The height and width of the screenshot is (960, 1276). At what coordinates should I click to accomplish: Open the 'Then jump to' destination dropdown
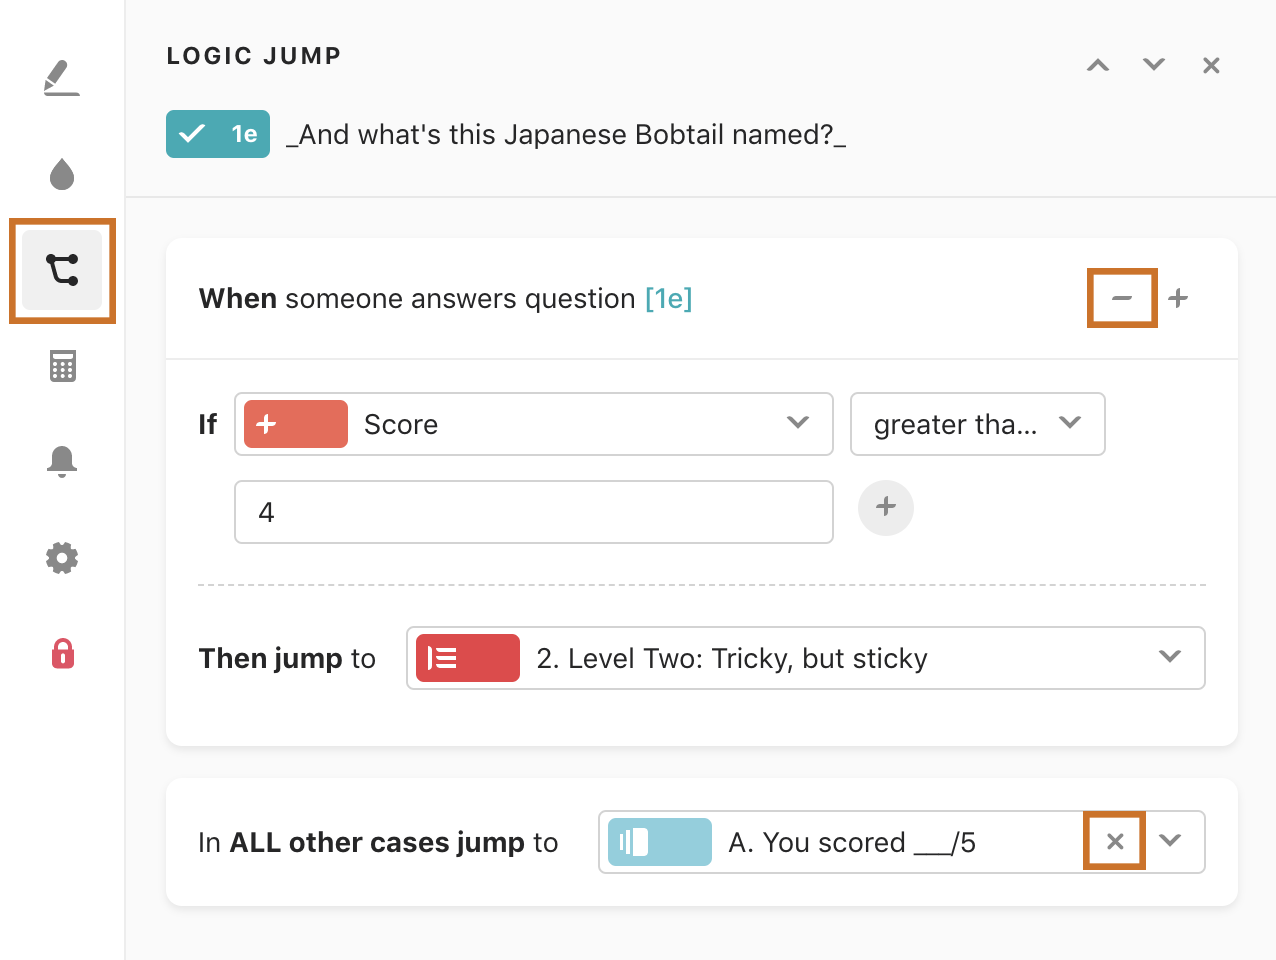[806, 658]
